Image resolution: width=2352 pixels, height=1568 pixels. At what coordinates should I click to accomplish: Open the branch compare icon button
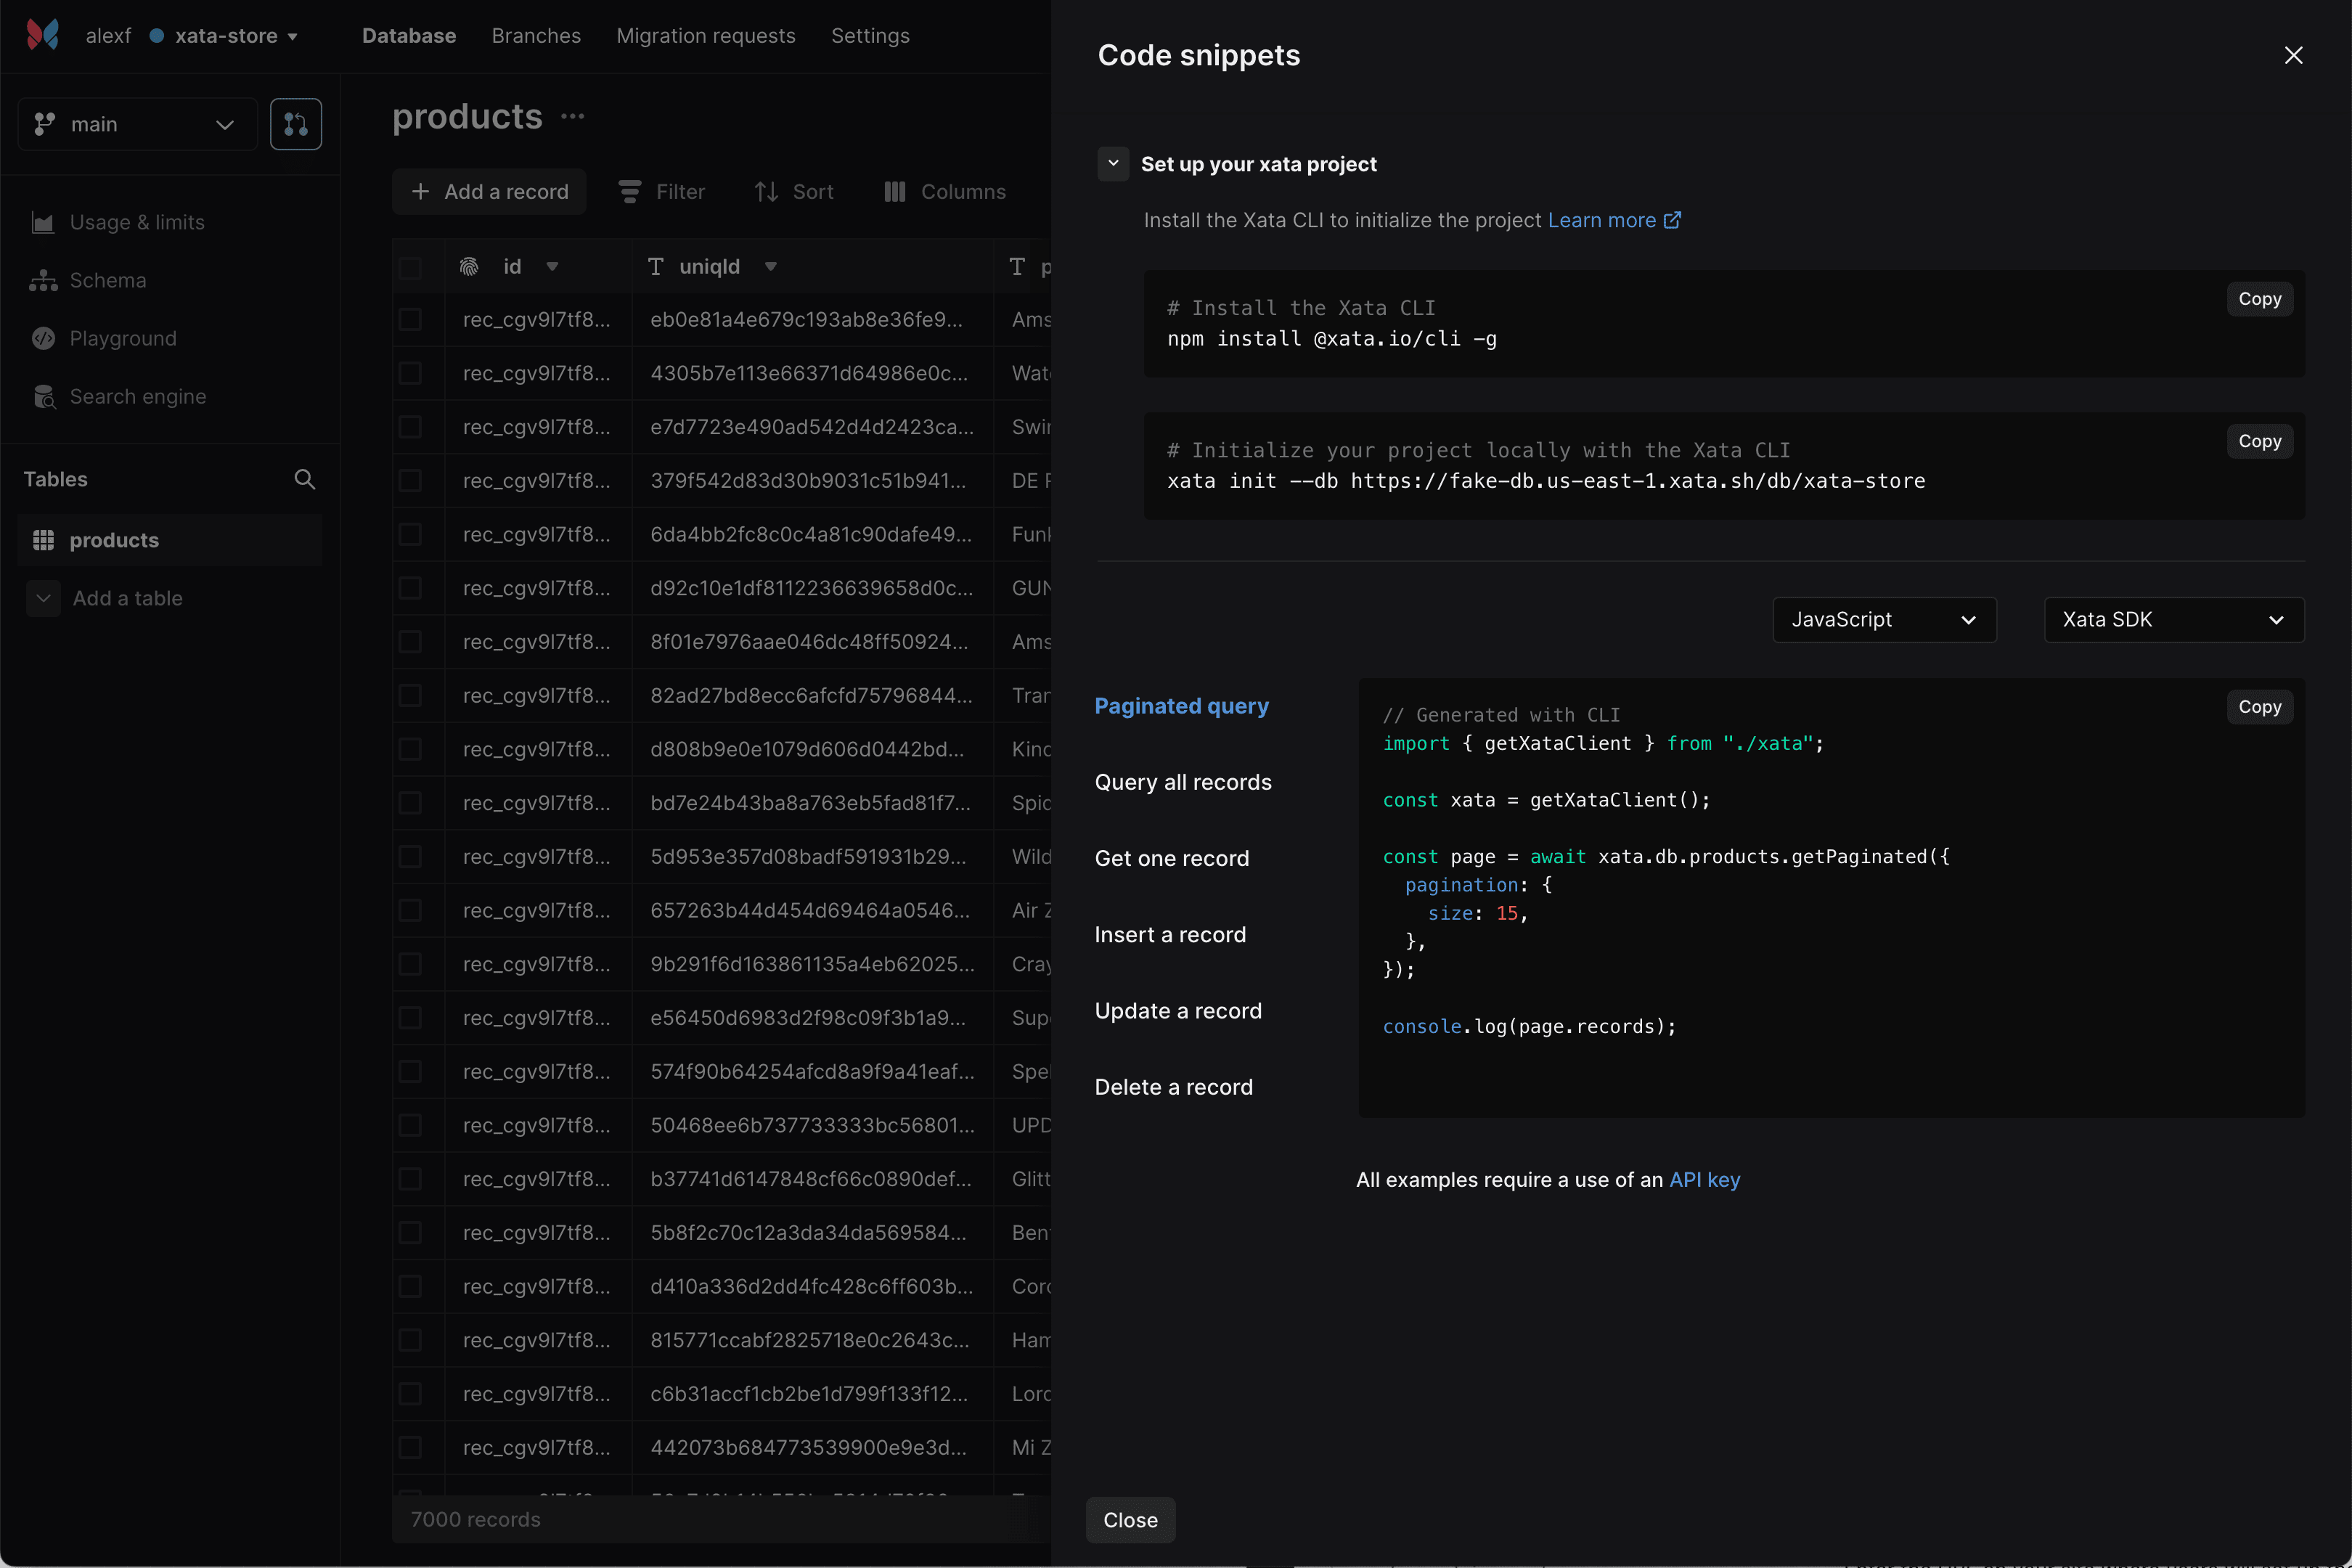click(x=296, y=124)
